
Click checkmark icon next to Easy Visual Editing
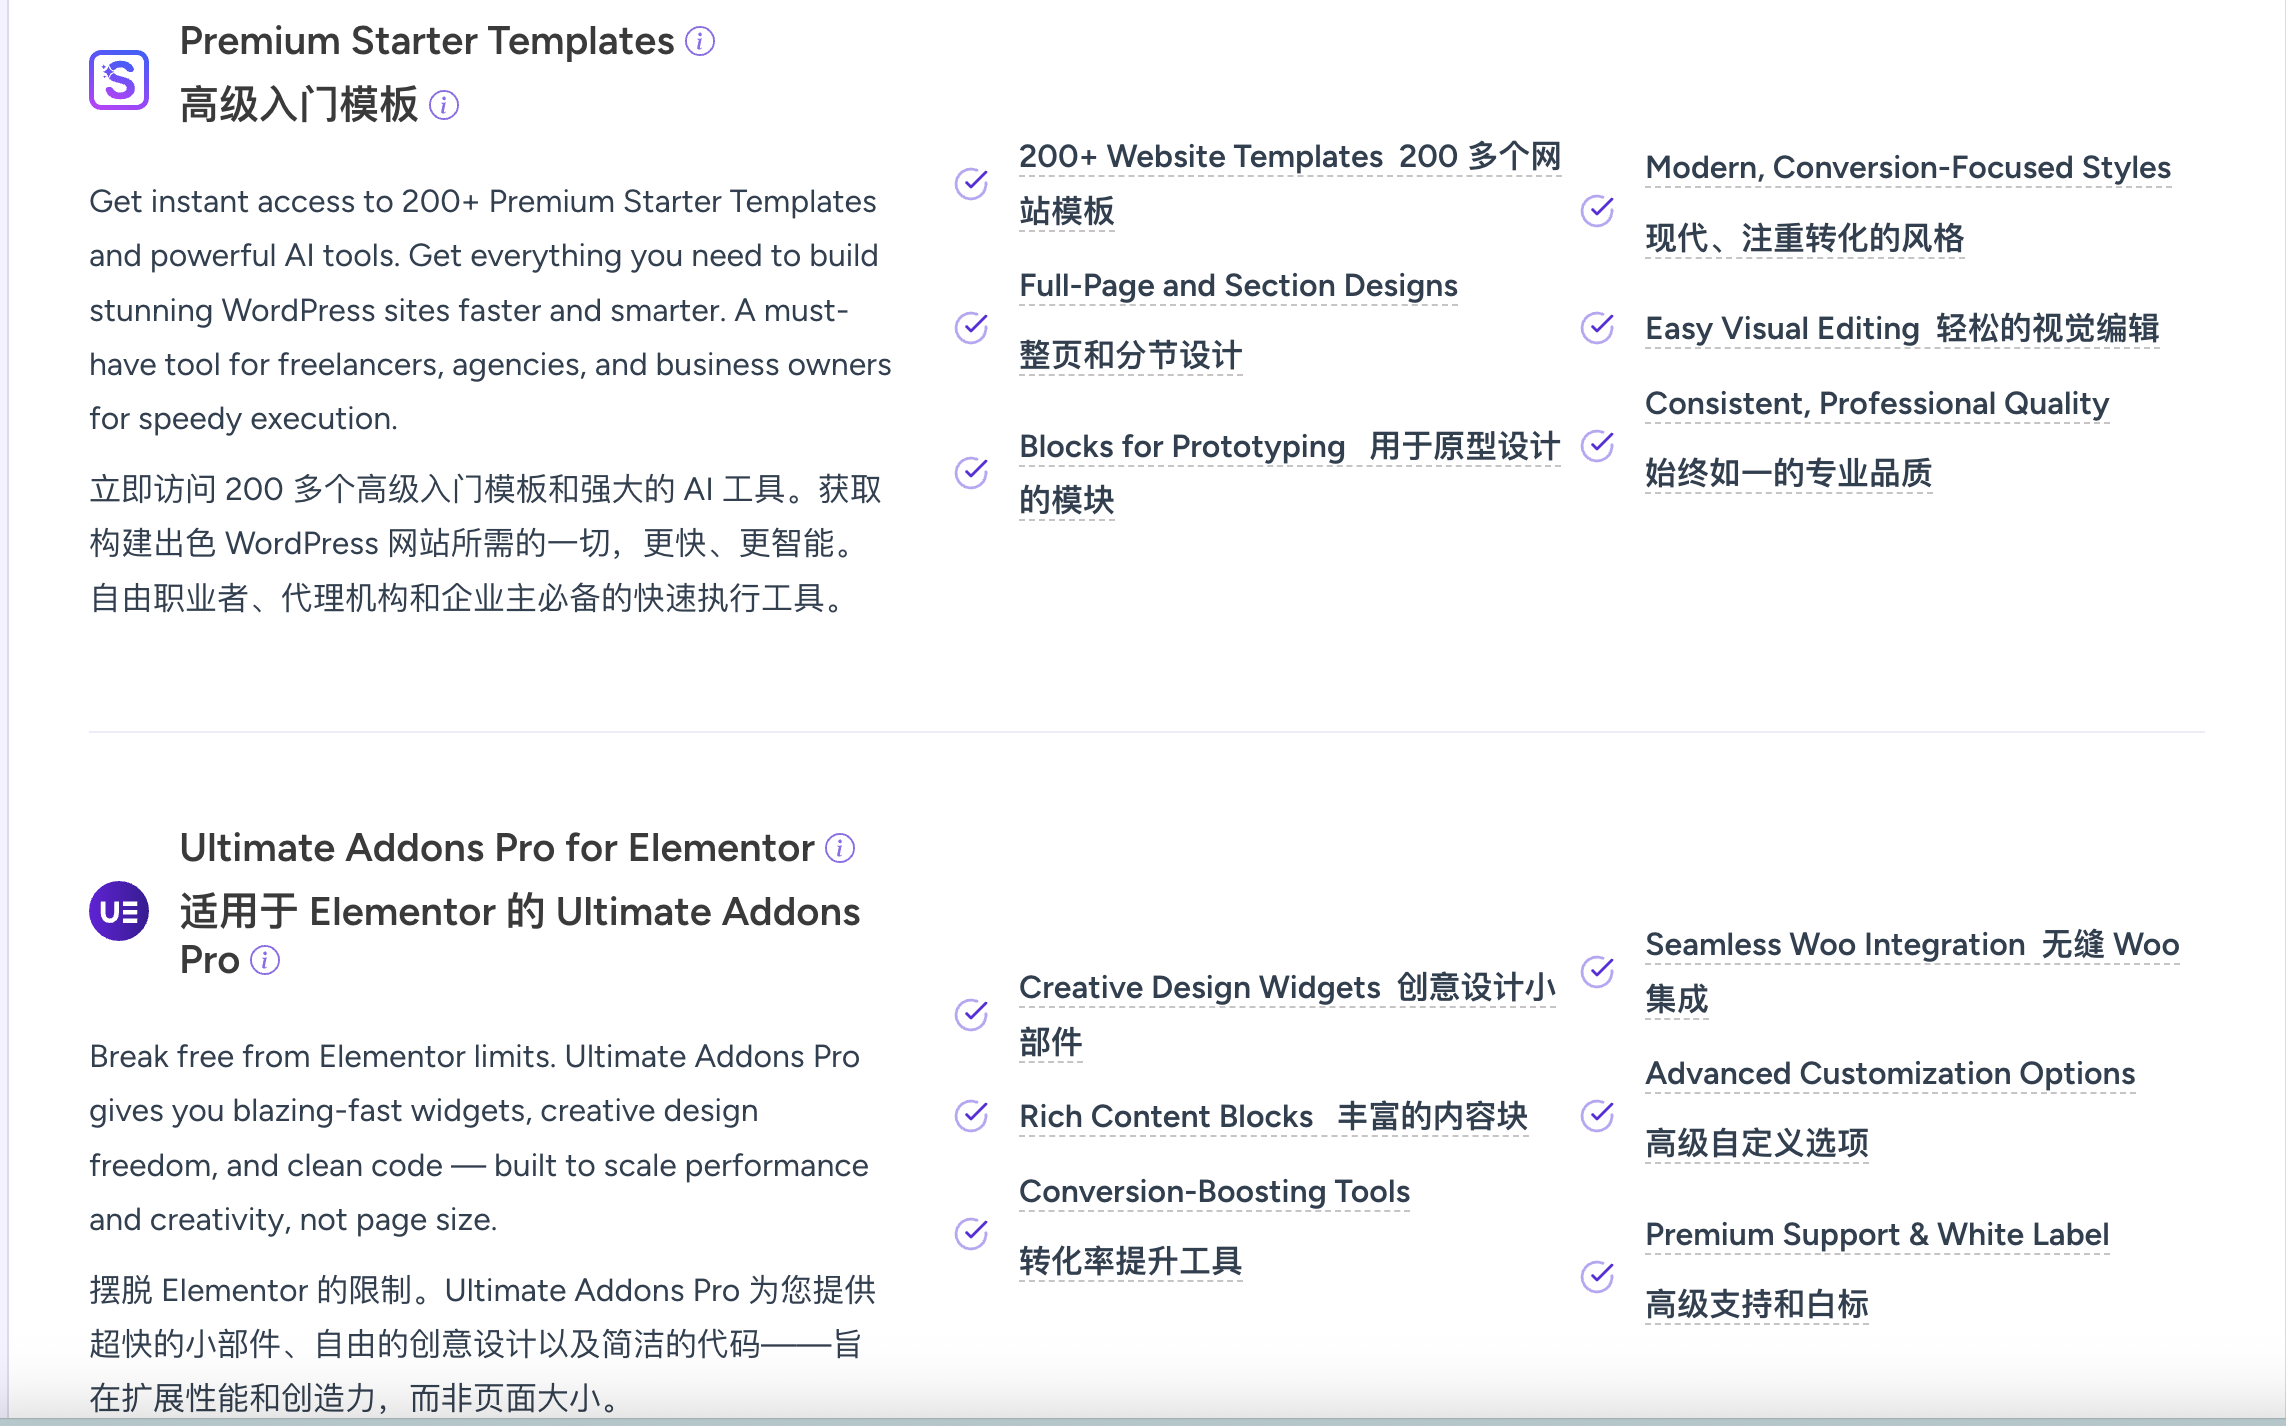[1597, 327]
